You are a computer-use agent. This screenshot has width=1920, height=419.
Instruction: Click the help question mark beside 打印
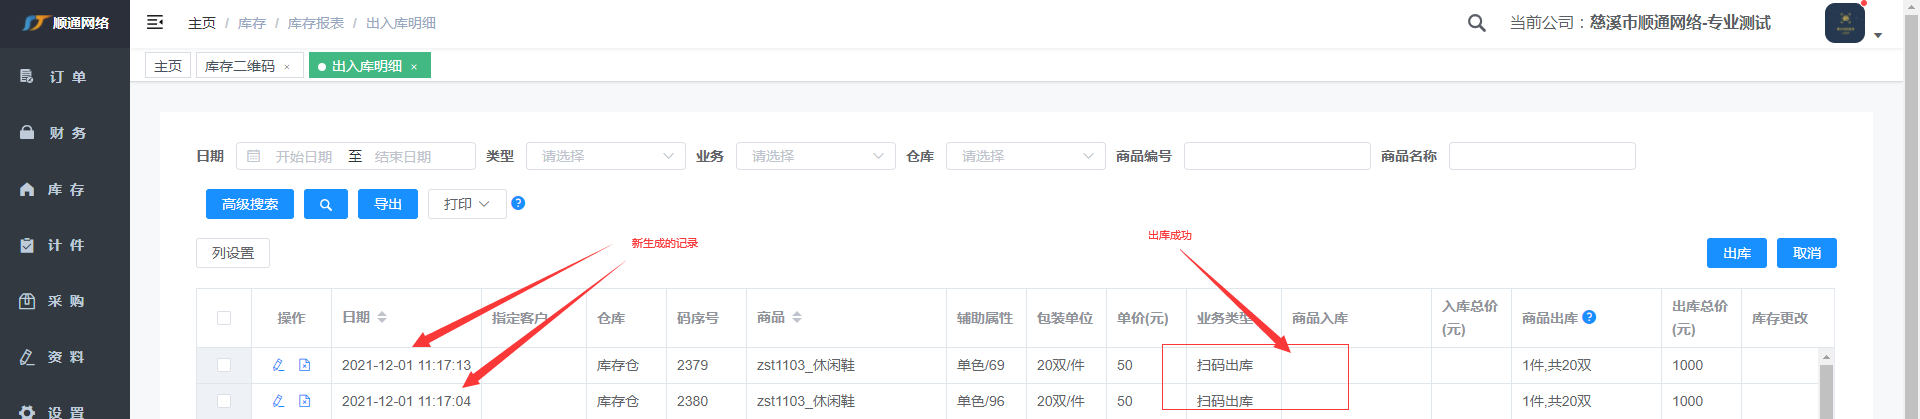518,203
